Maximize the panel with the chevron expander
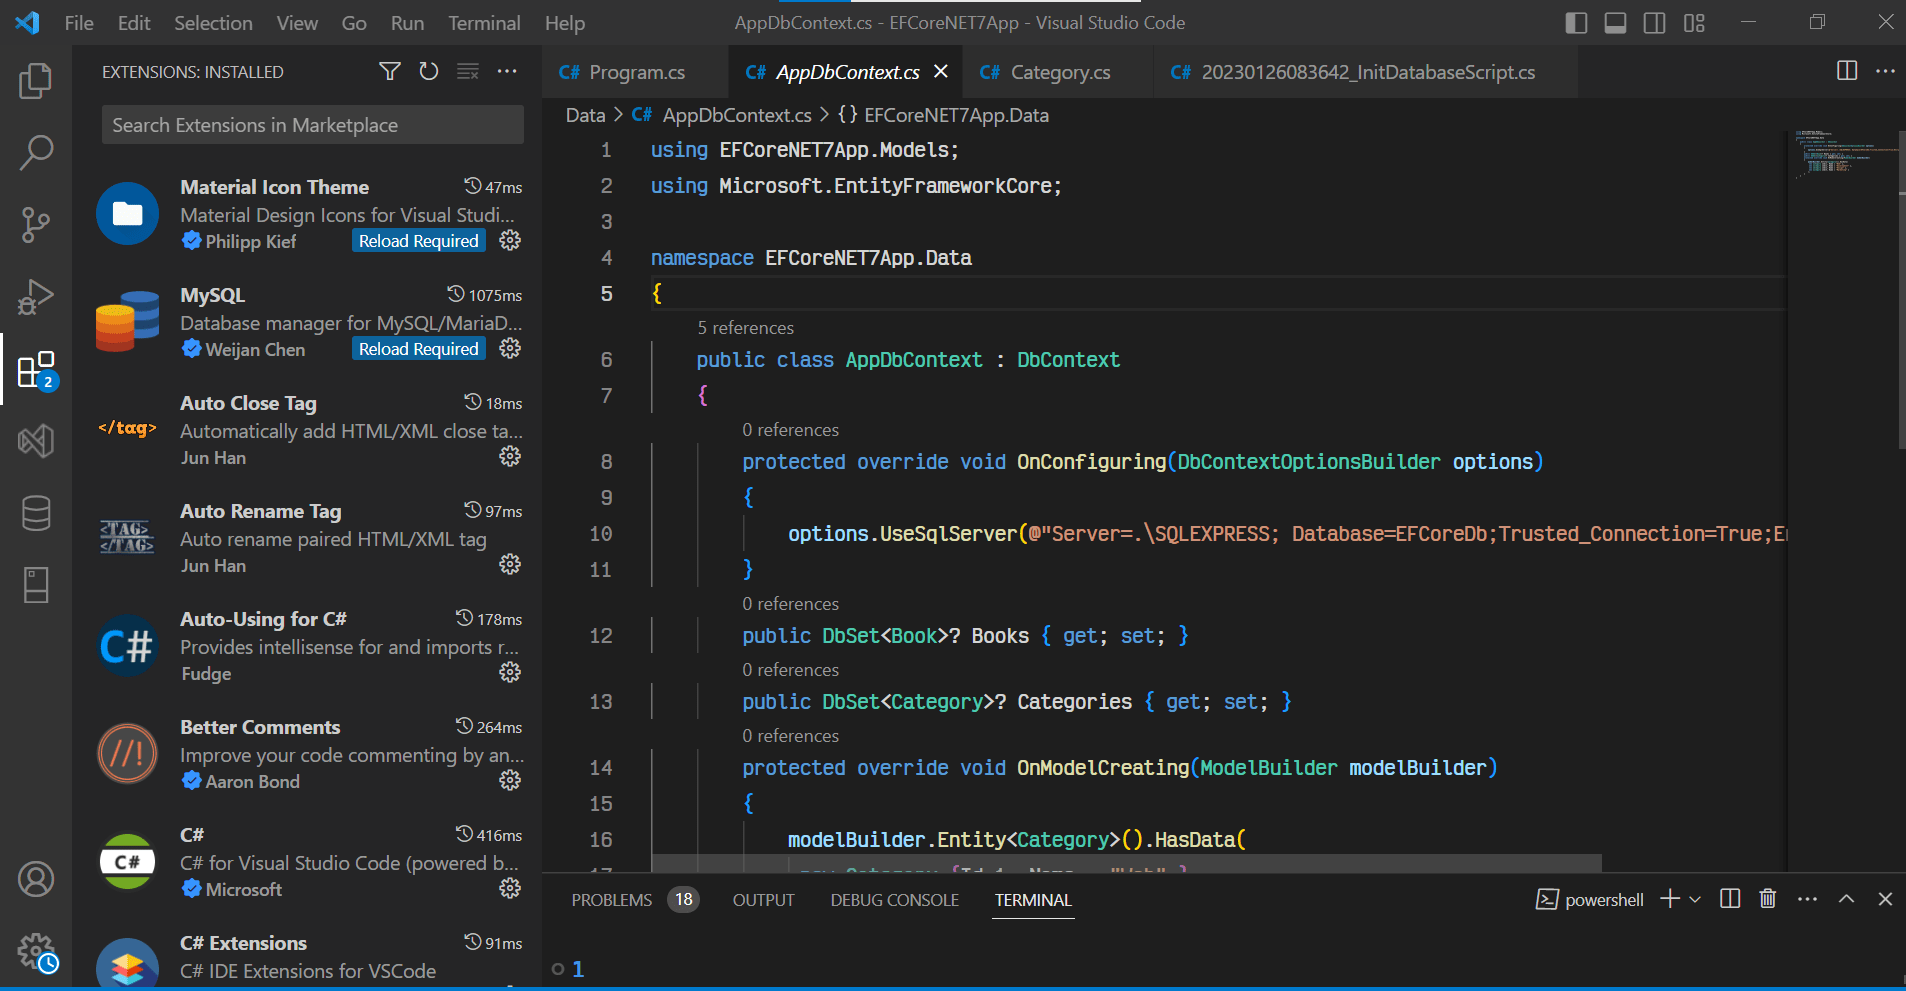This screenshot has width=1906, height=991. (x=1846, y=899)
